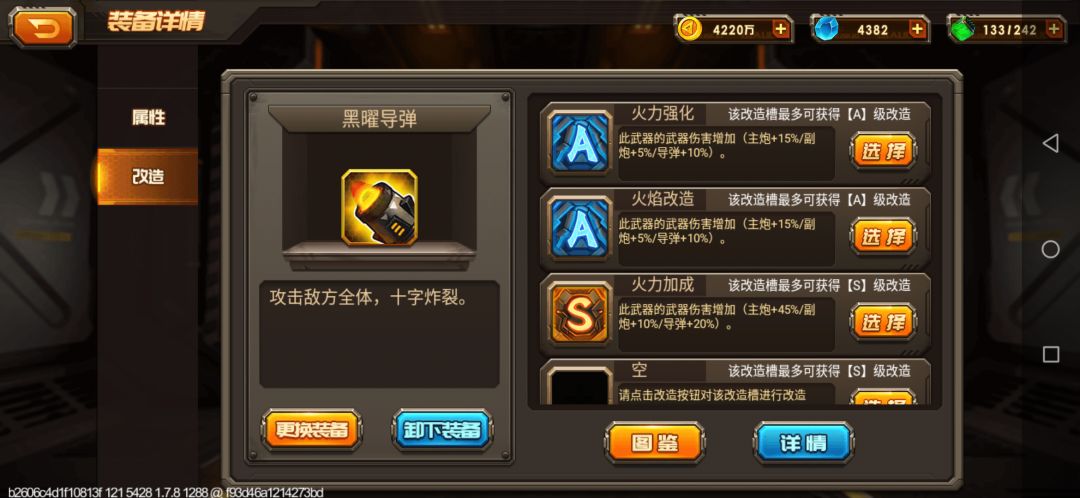Tap the green energy cube icon
Image resolution: width=1080 pixels, height=498 pixels.
(961, 30)
